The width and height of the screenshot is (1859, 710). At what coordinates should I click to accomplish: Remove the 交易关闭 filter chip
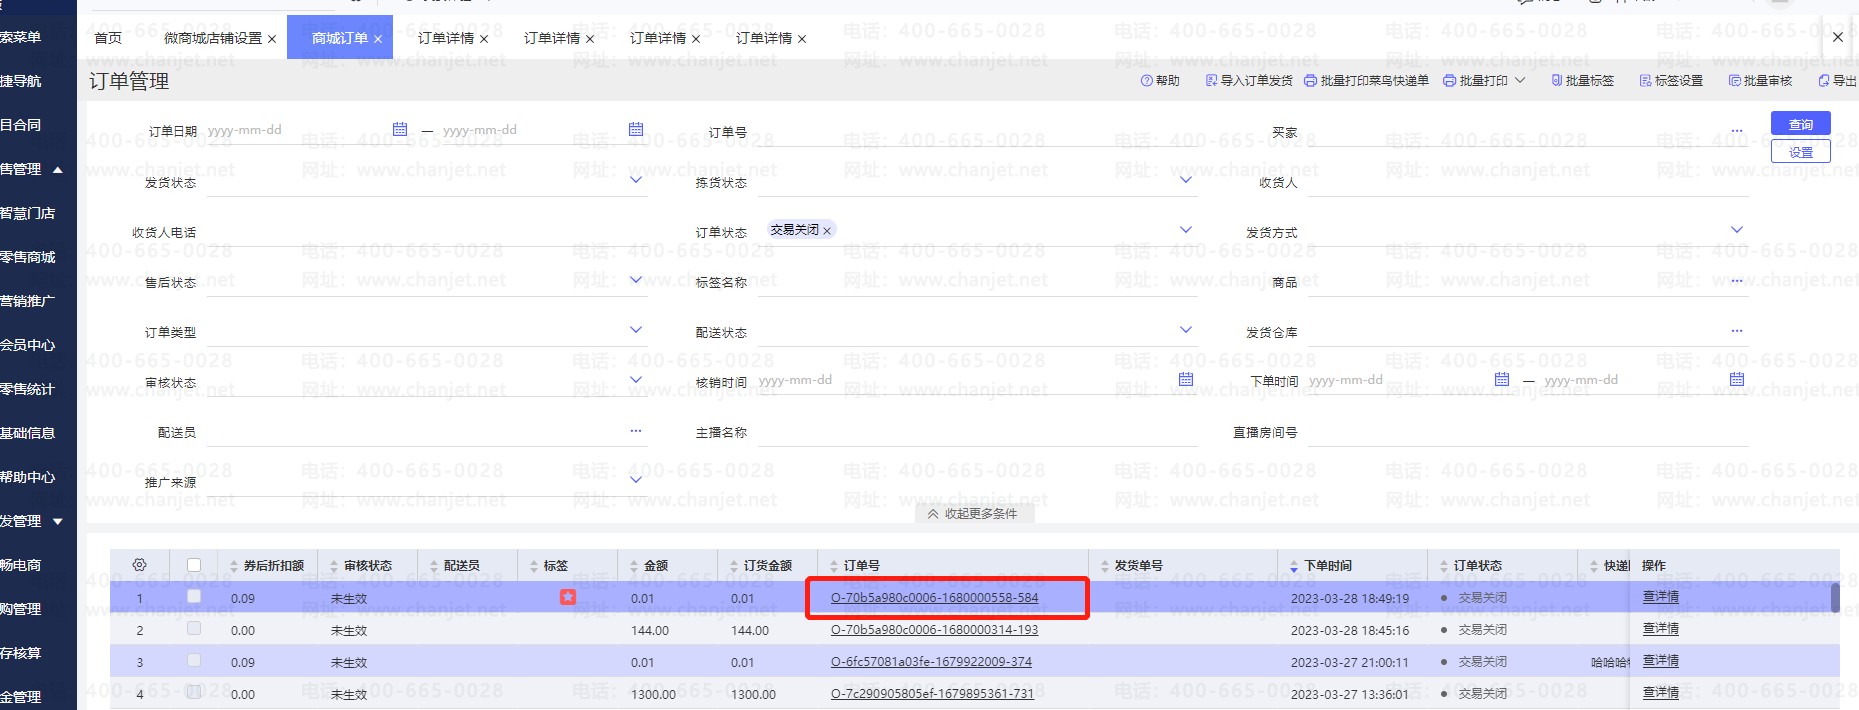tap(827, 231)
